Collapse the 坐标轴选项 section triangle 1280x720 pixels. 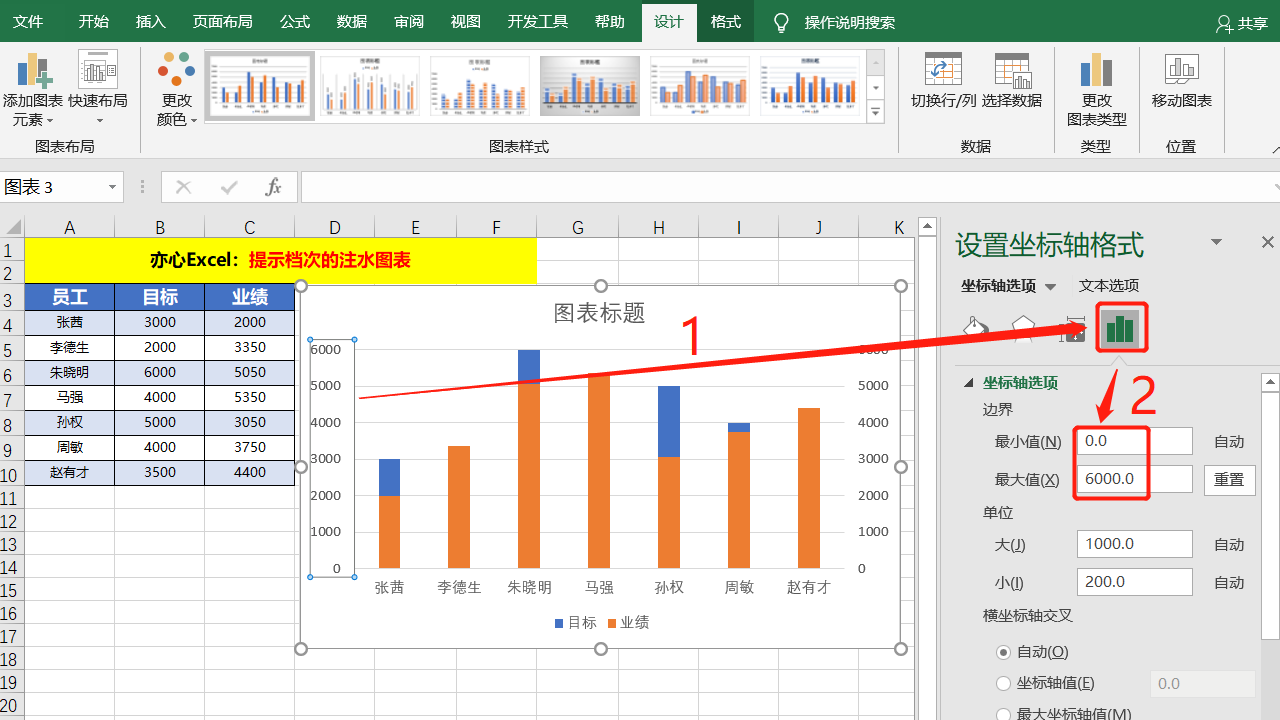(x=968, y=383)
